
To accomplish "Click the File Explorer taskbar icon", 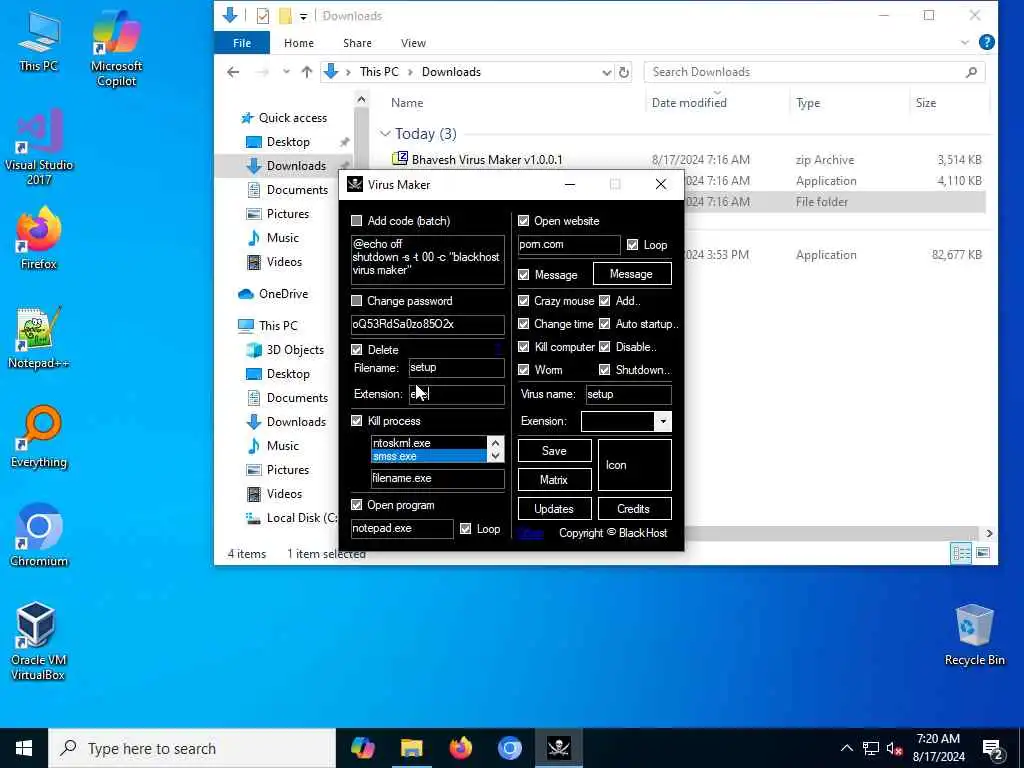I will (411, 748).
